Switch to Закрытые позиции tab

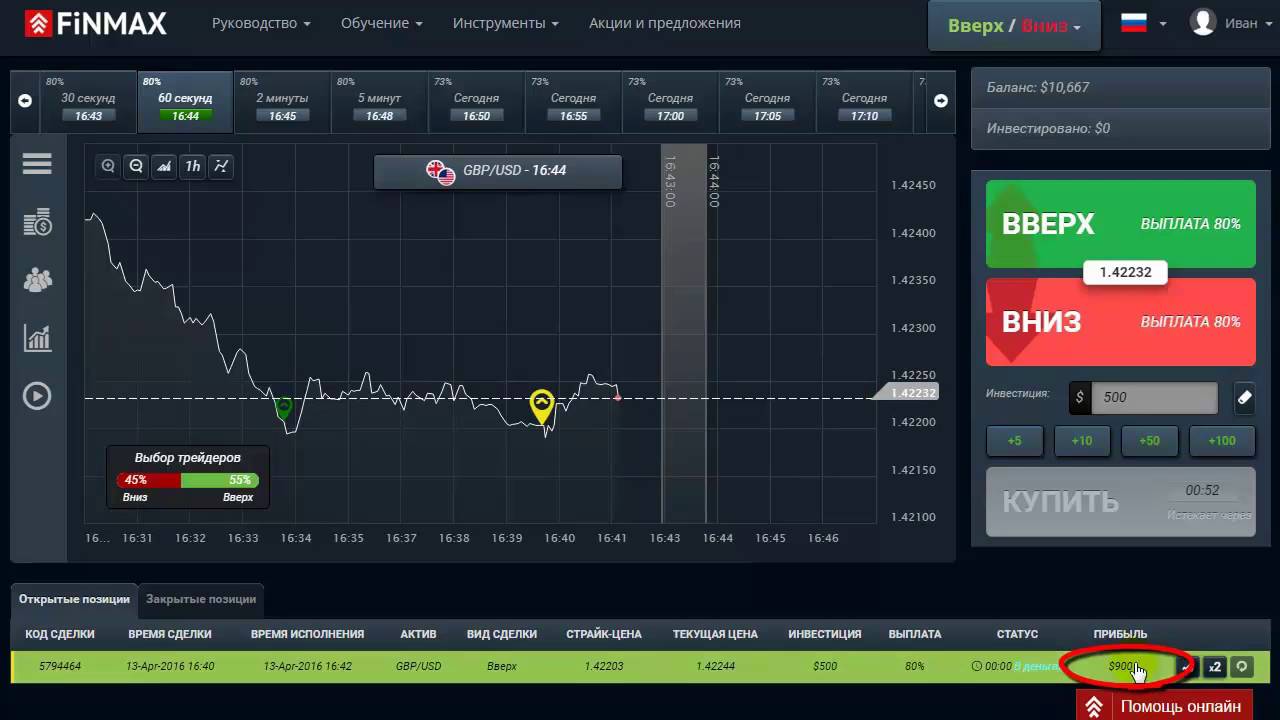coord(201,599)
